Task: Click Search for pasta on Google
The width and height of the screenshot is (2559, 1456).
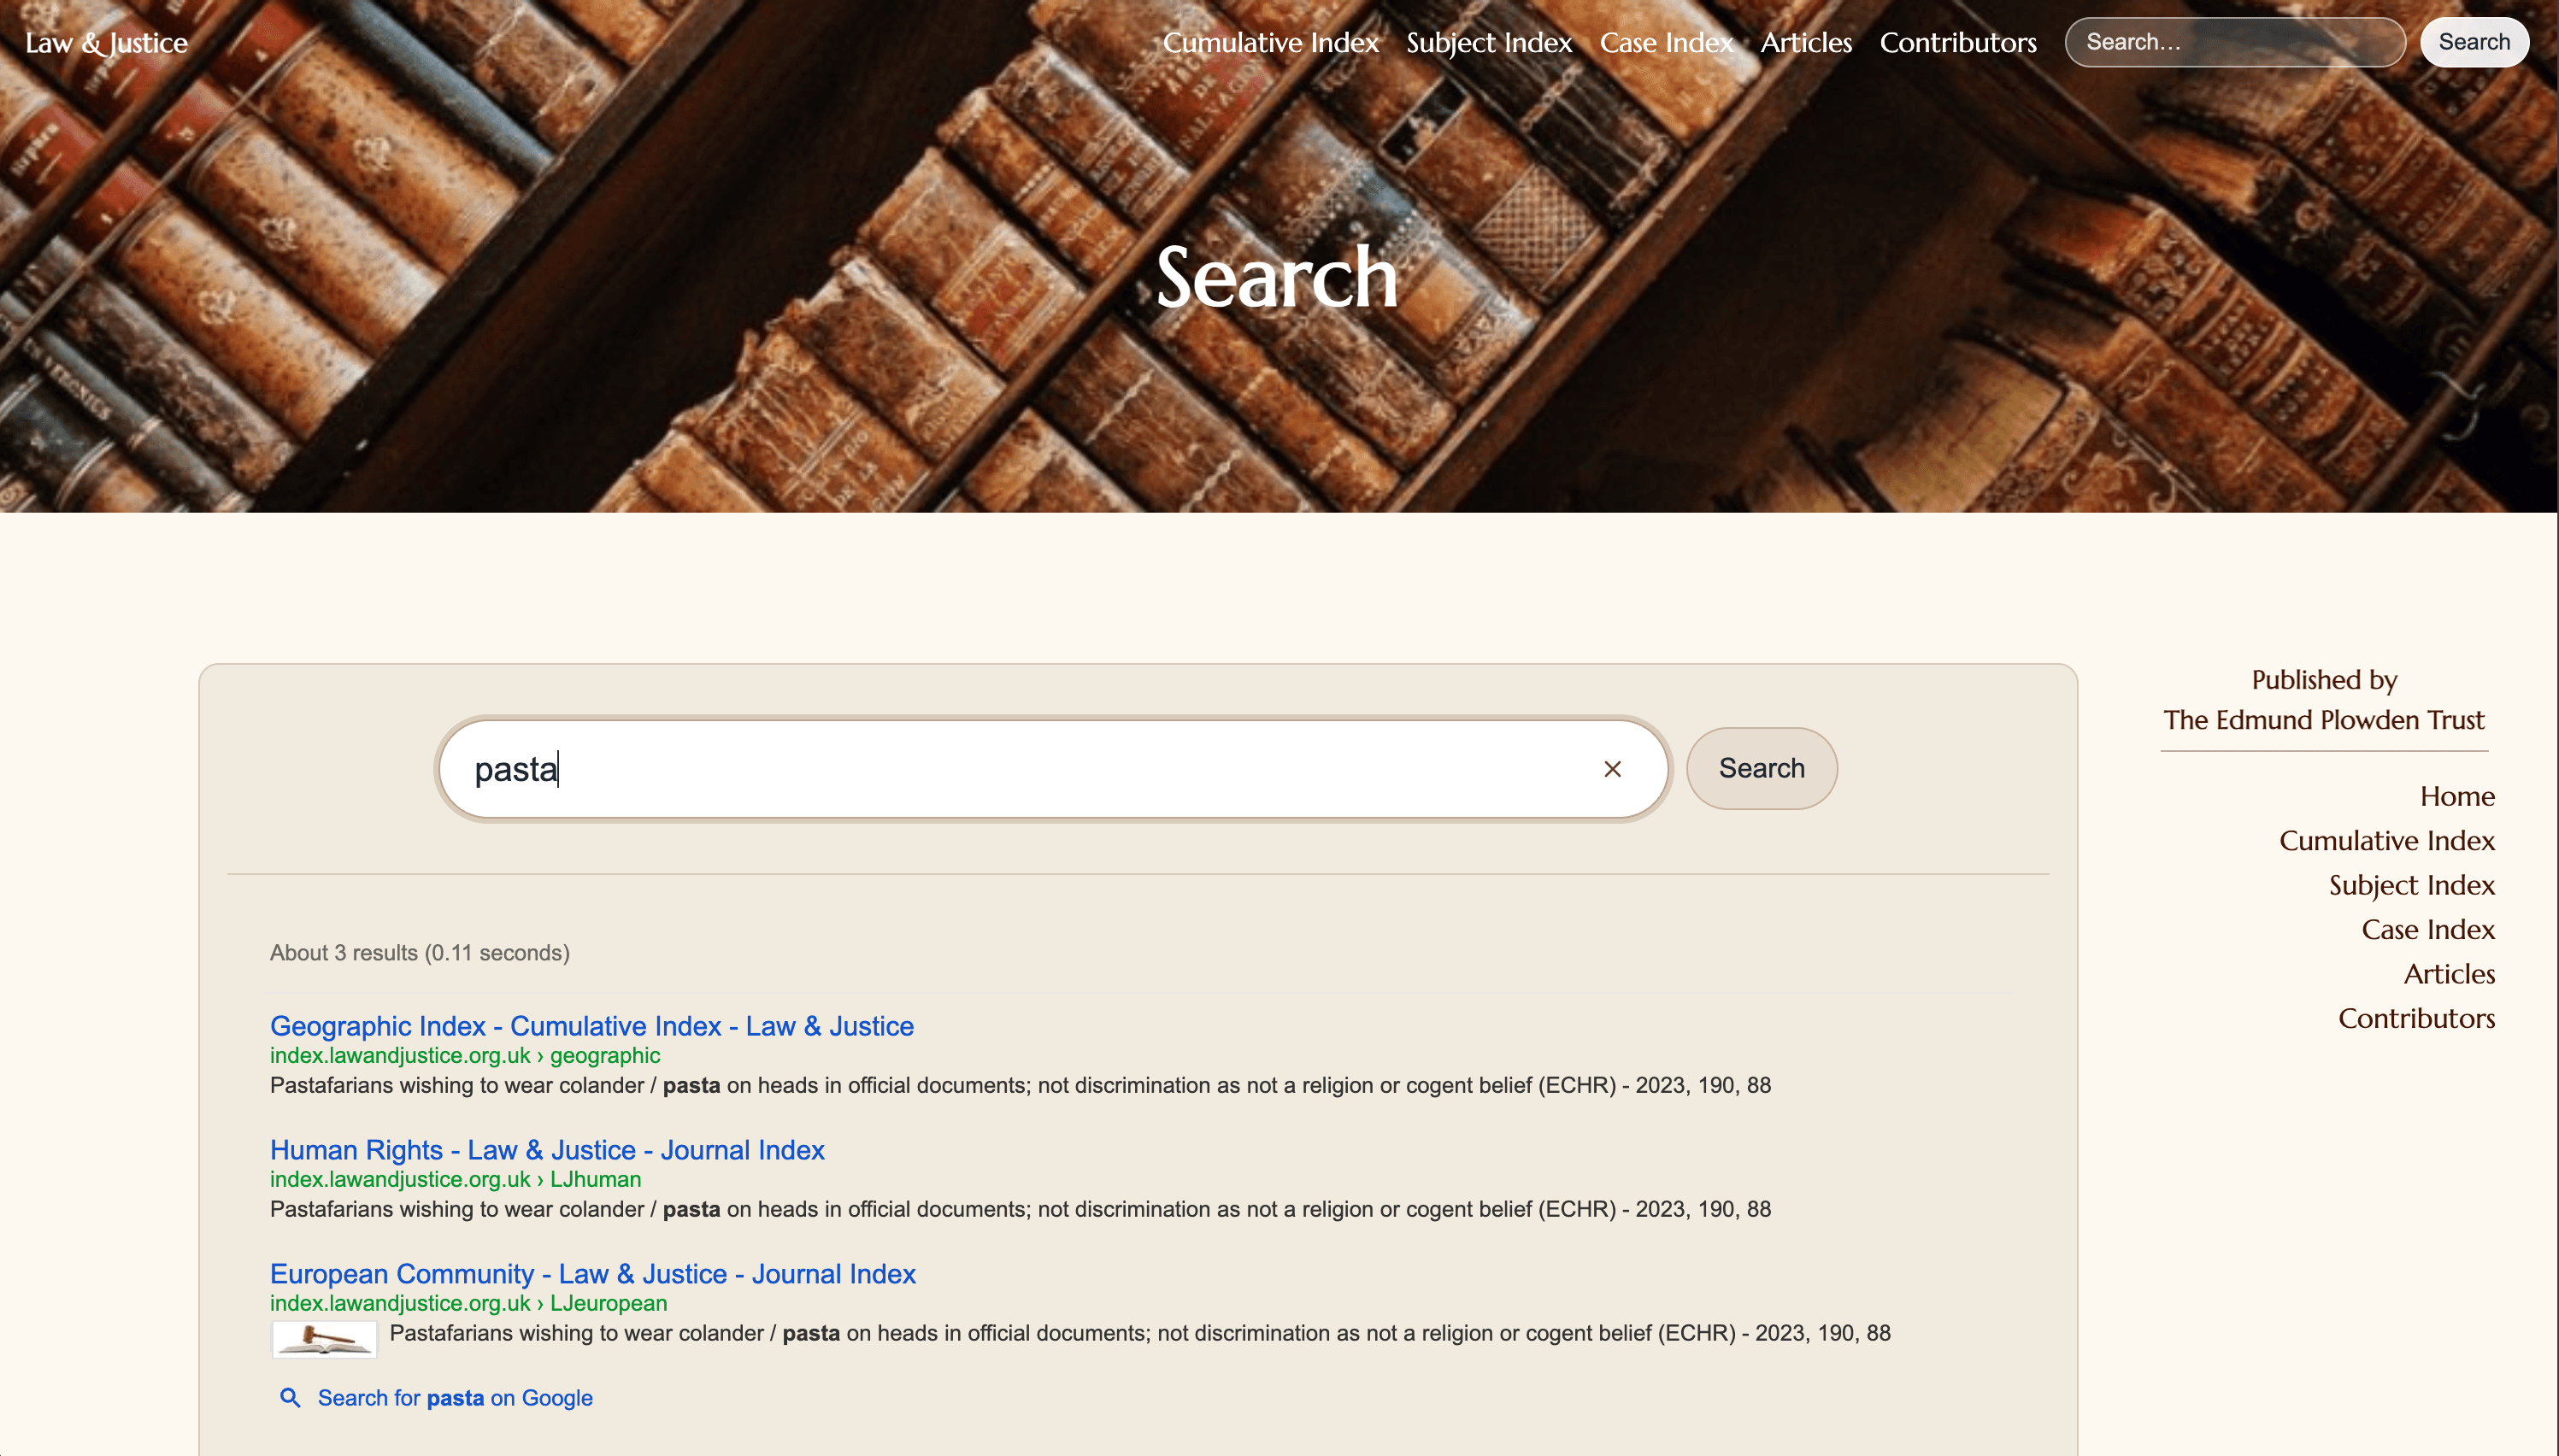Action: (x=455, y=1398)
